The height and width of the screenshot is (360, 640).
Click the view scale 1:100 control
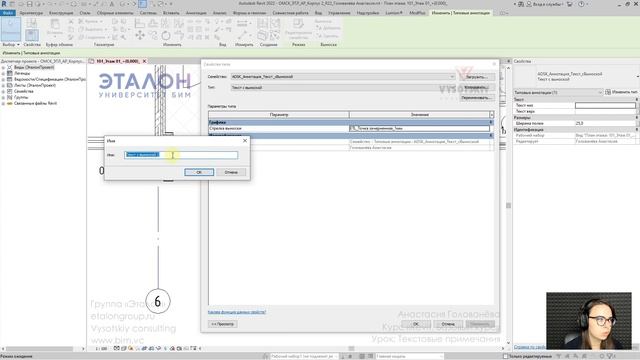pyautogui.click(x=101, y=349)
